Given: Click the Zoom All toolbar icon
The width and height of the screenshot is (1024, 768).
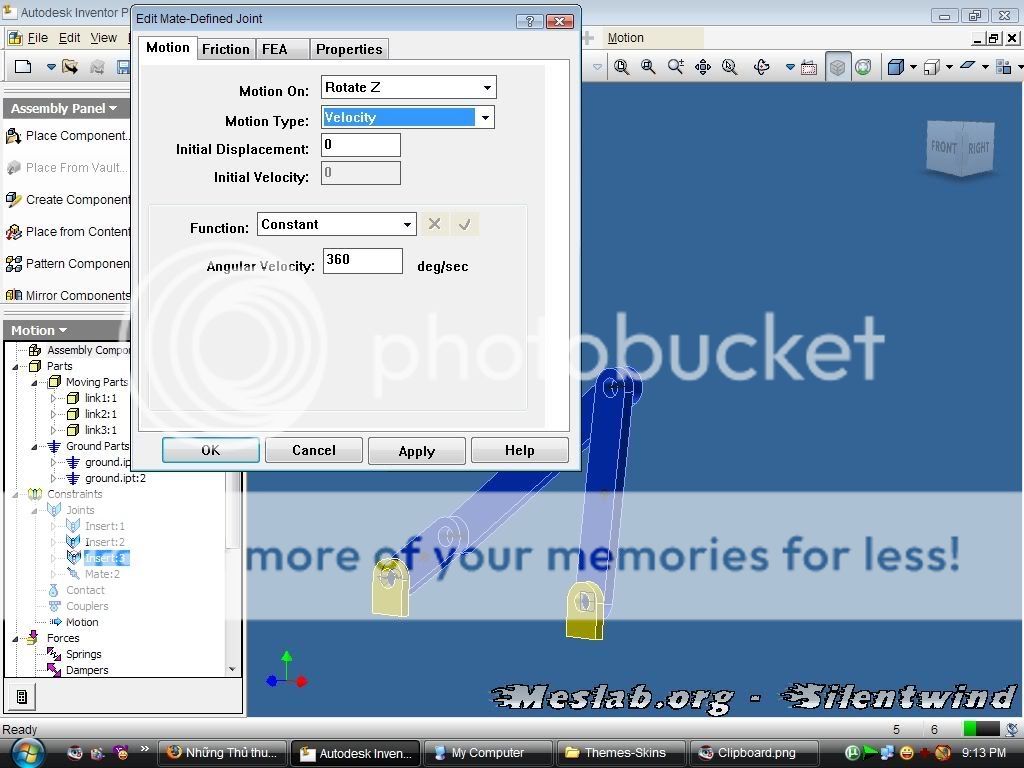Looking at the screenshot, I should pos(621,67).
